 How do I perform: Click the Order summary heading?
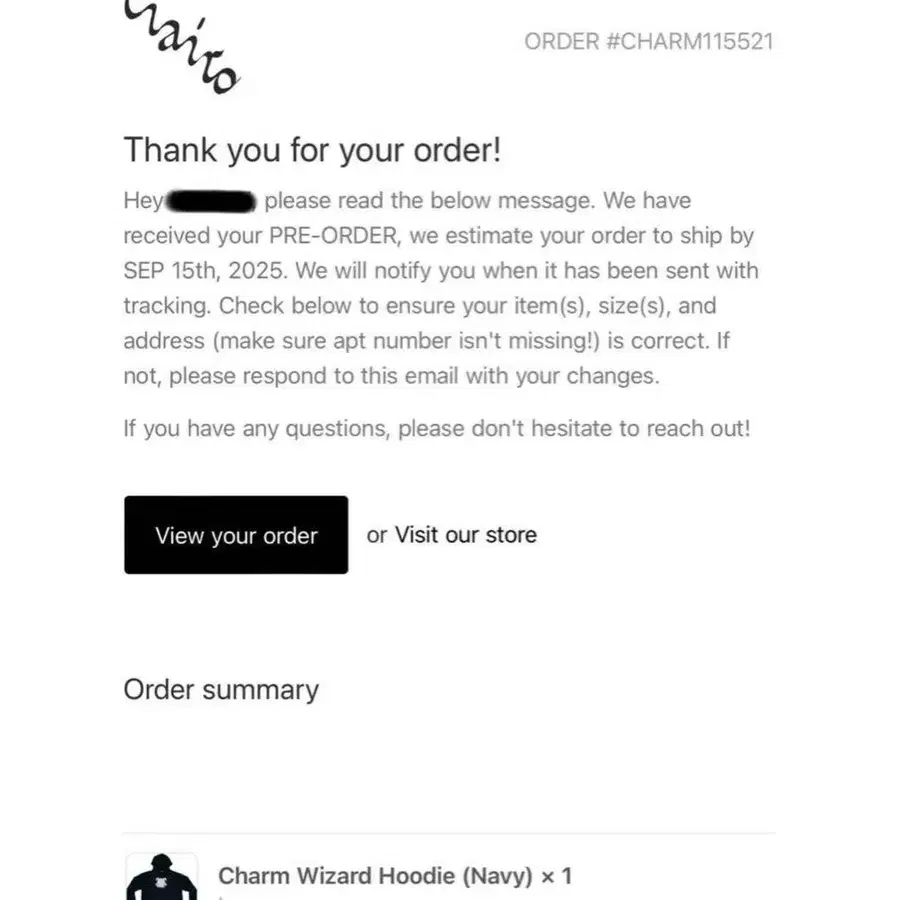[x=221, y=689]
